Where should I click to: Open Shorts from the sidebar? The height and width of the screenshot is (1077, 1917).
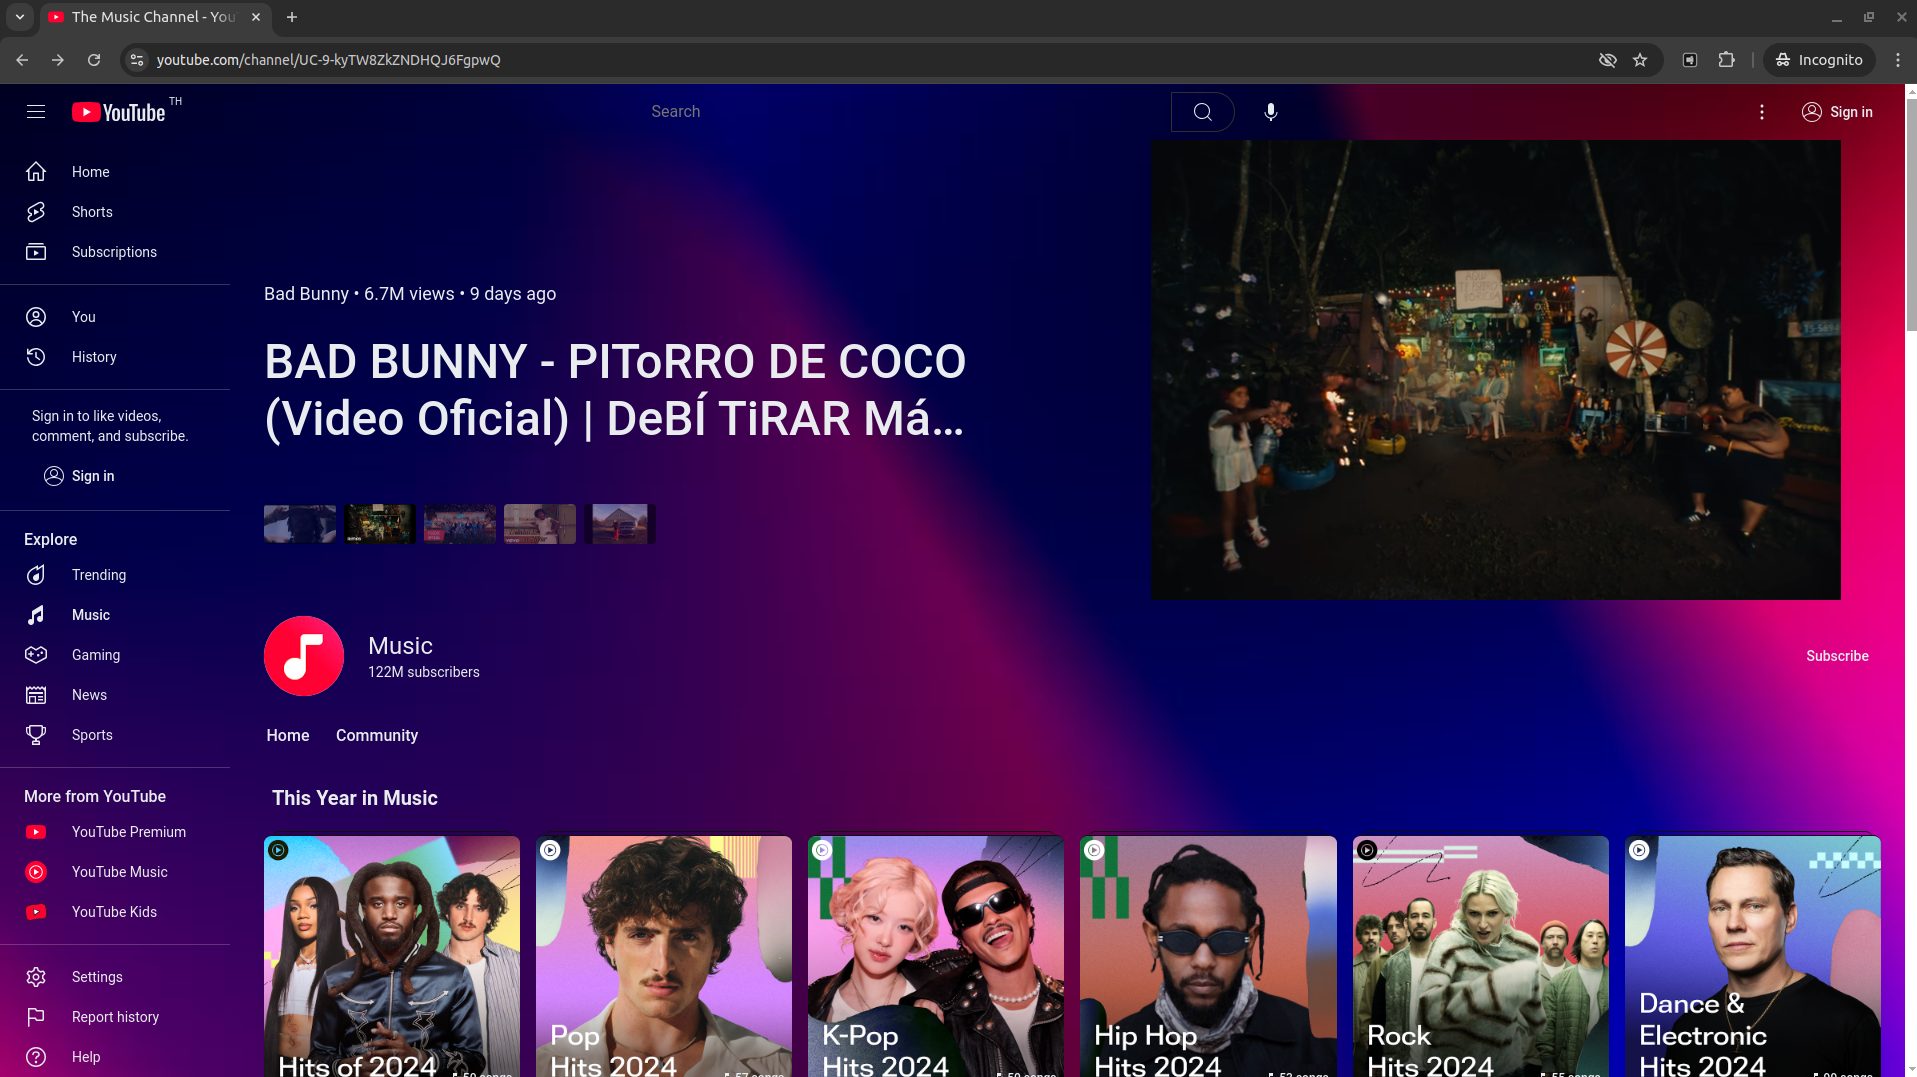click(x=92, y=212)
